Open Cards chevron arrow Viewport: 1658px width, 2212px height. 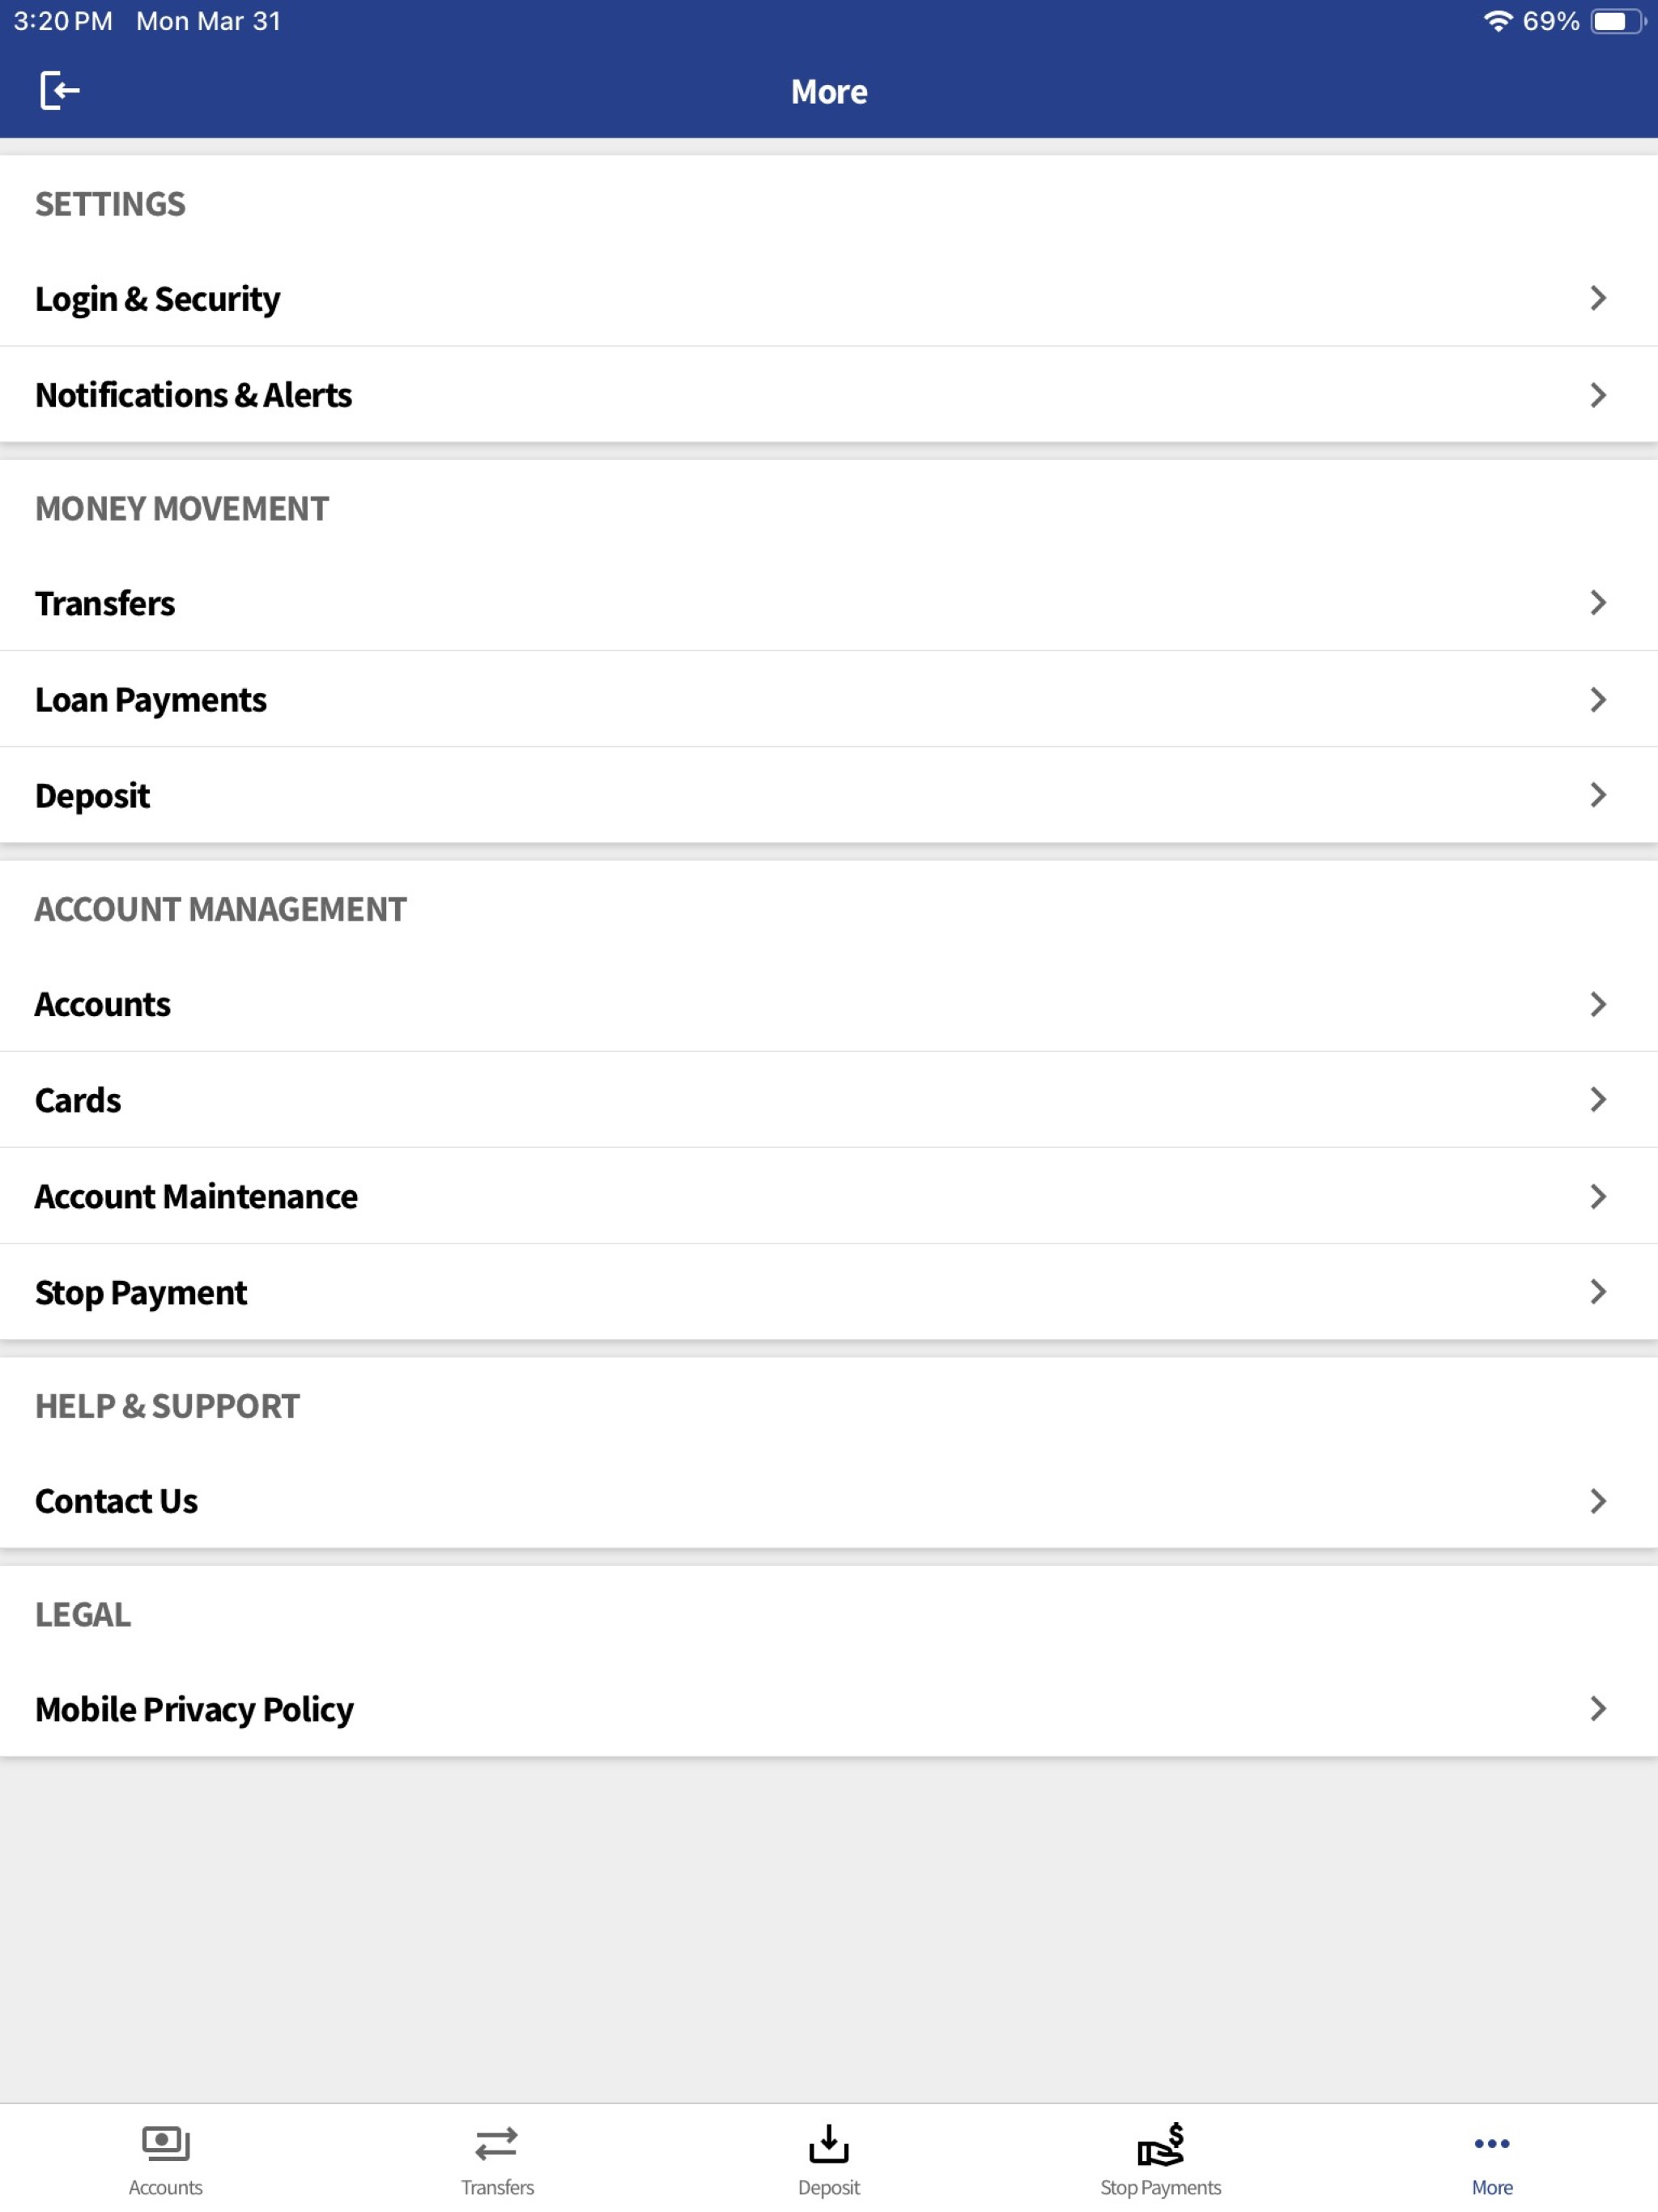1597,1100
